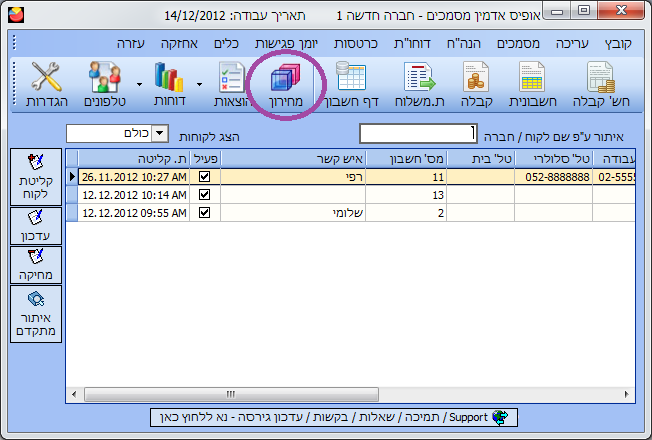Open the קבלה receipt icon
Image resolution: width=652 pixels, height=440 pixels.
[x=477, y=85]
